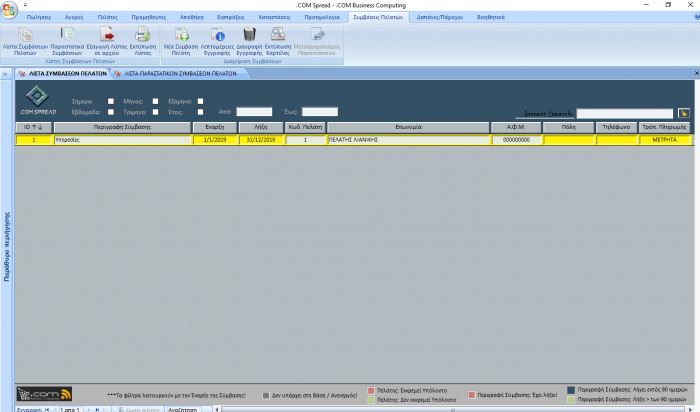This screenshot has width=700, height=412.
Task: Click the Έναρξη column header
Action: tap(215, 127)
